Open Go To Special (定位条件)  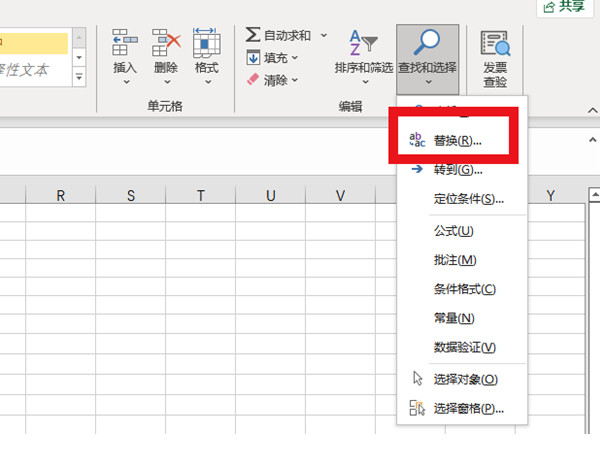click(469, 199)
